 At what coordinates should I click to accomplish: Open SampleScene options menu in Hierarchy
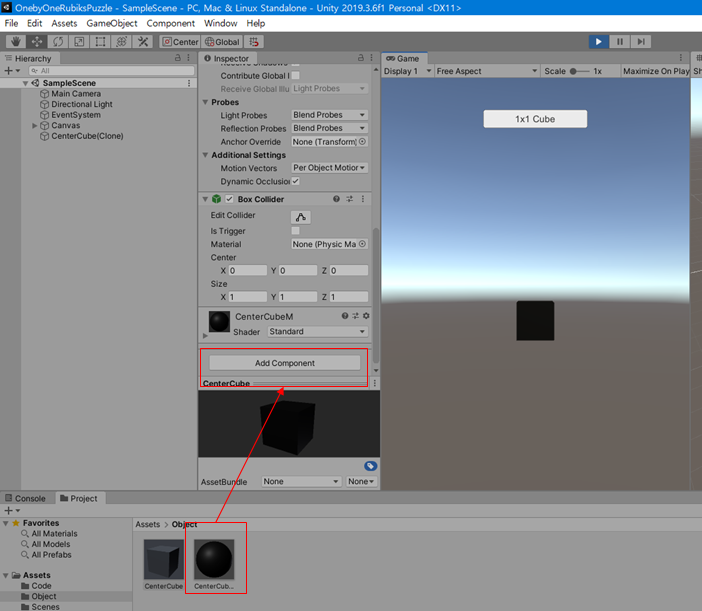point(189,83)
